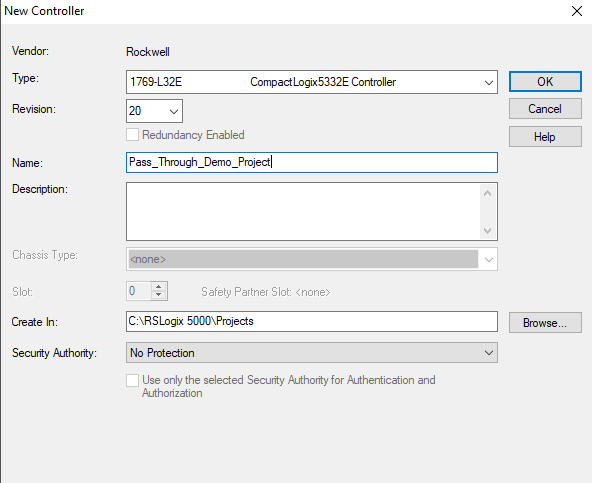Viewport: 592px width, 483px height.
Task: Open the Chassis Type dropdown arrow
Action: click(489, 259)
